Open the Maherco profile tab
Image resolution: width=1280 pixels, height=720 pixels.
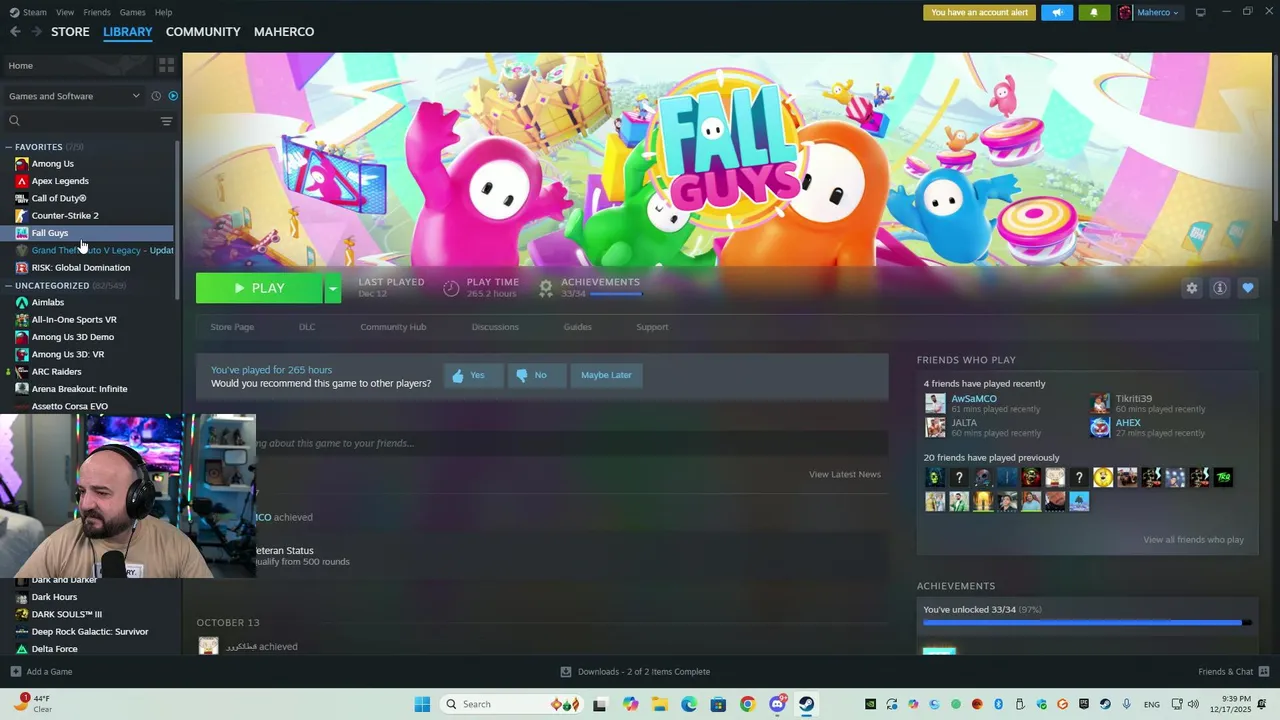(284, 32)
